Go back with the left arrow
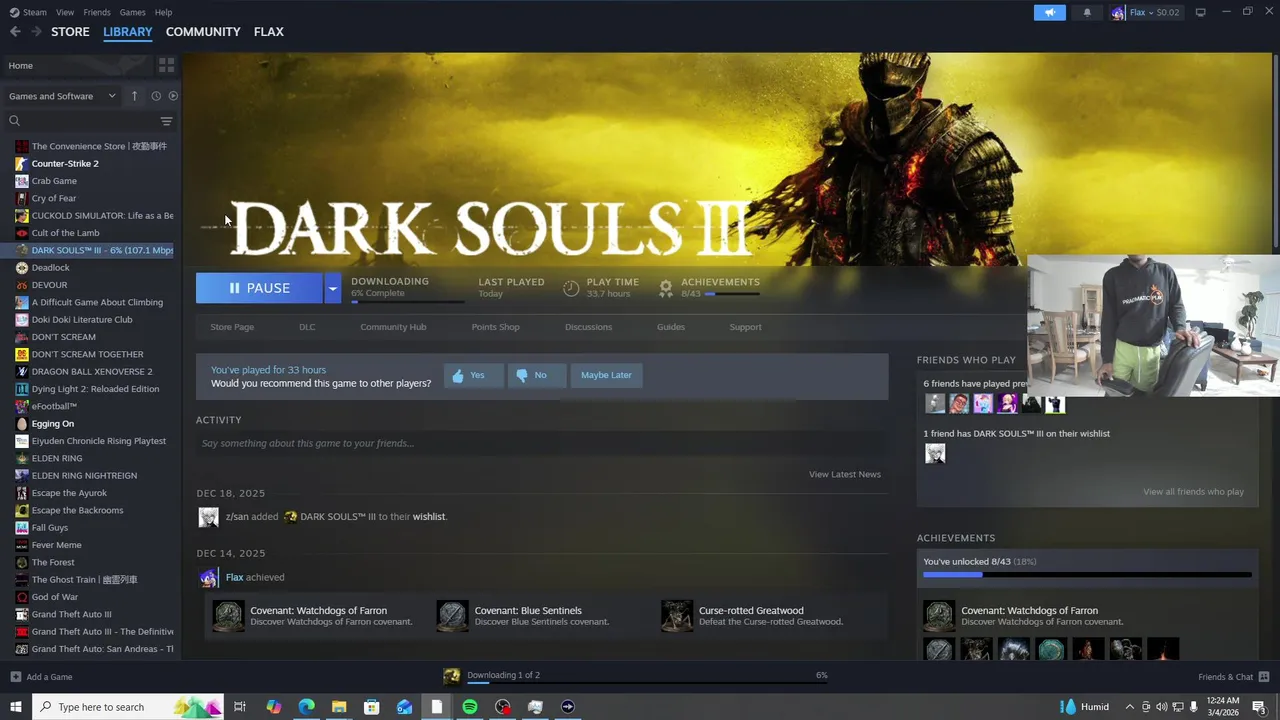 pyautogui.click(x=15, y=32)
